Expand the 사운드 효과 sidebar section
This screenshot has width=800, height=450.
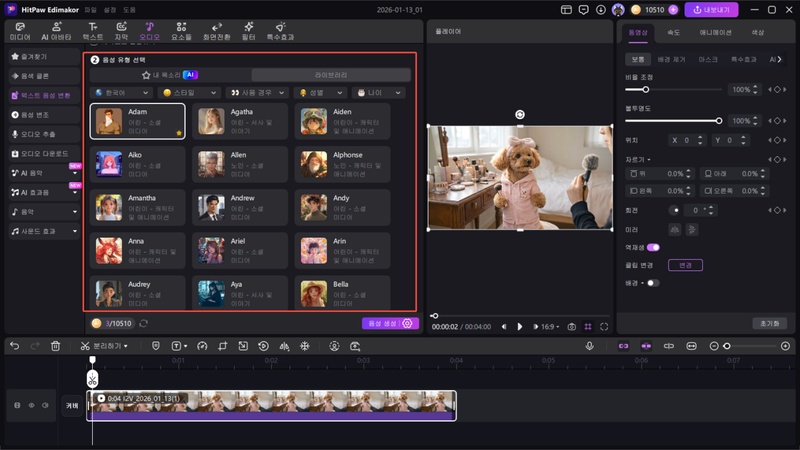click(44, 231)
